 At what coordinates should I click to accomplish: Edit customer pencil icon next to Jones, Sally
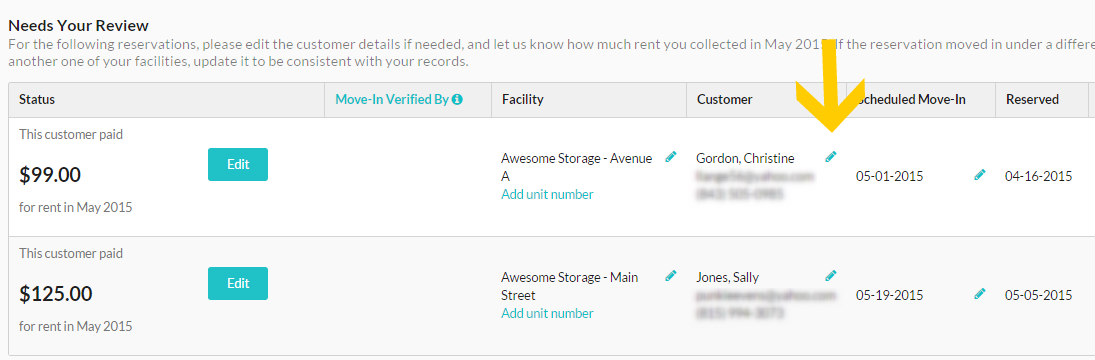click(x=830, y=276)
